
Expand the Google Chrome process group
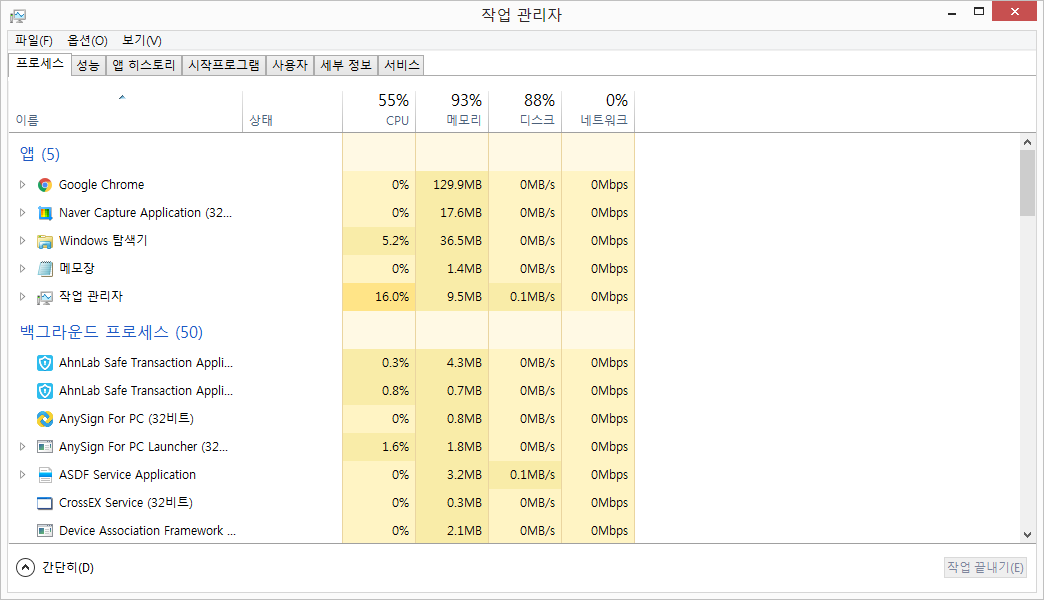[x=22, y=184]
